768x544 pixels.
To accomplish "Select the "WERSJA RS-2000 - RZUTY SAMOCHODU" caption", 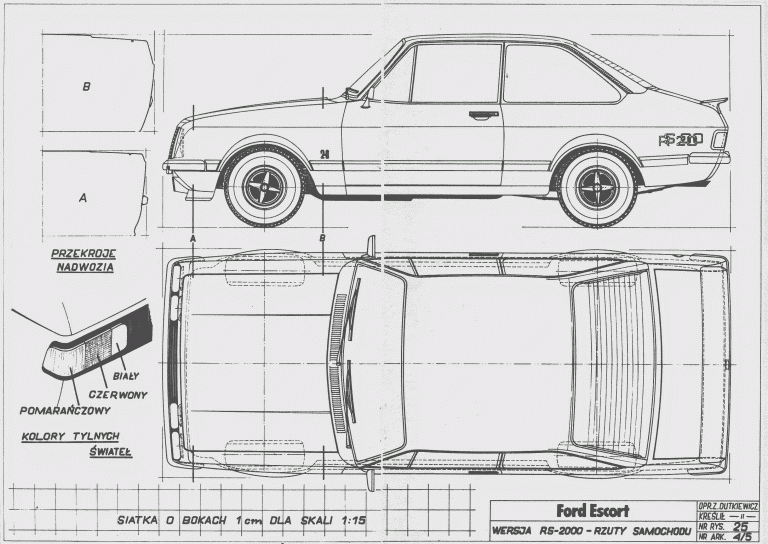I will tap(591, 531).
